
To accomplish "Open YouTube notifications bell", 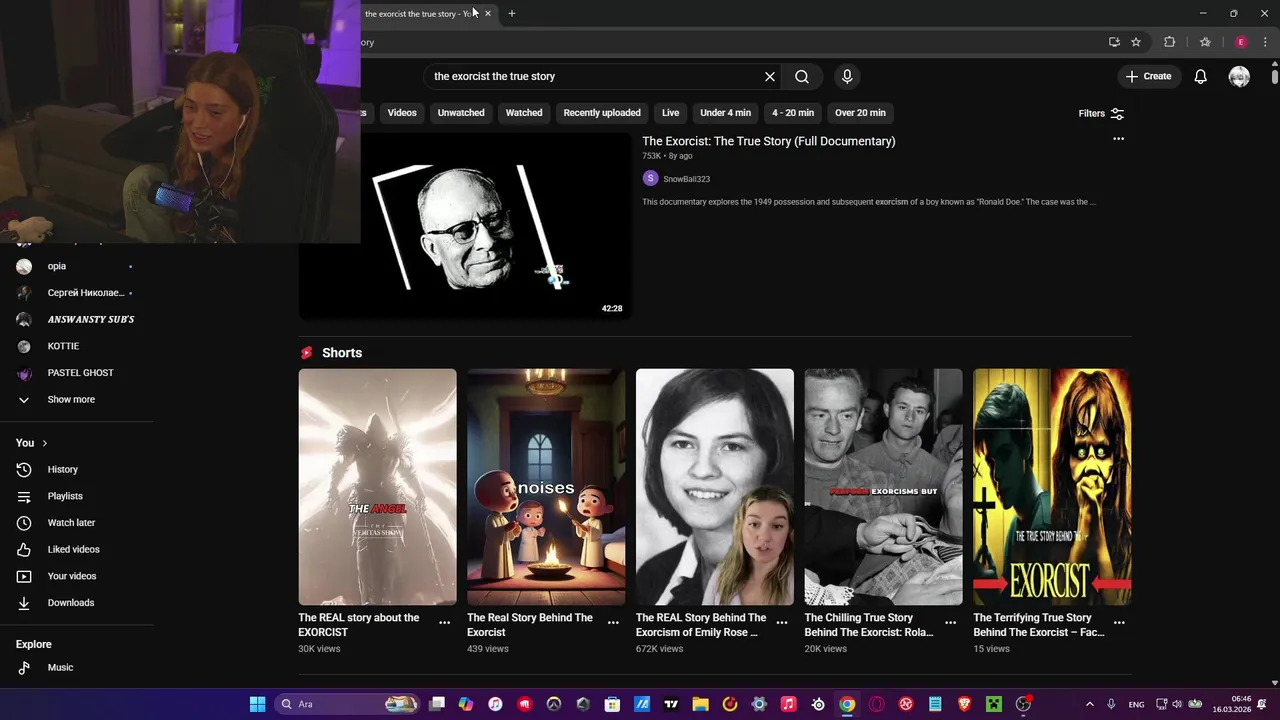I will tap(1200, 76).
